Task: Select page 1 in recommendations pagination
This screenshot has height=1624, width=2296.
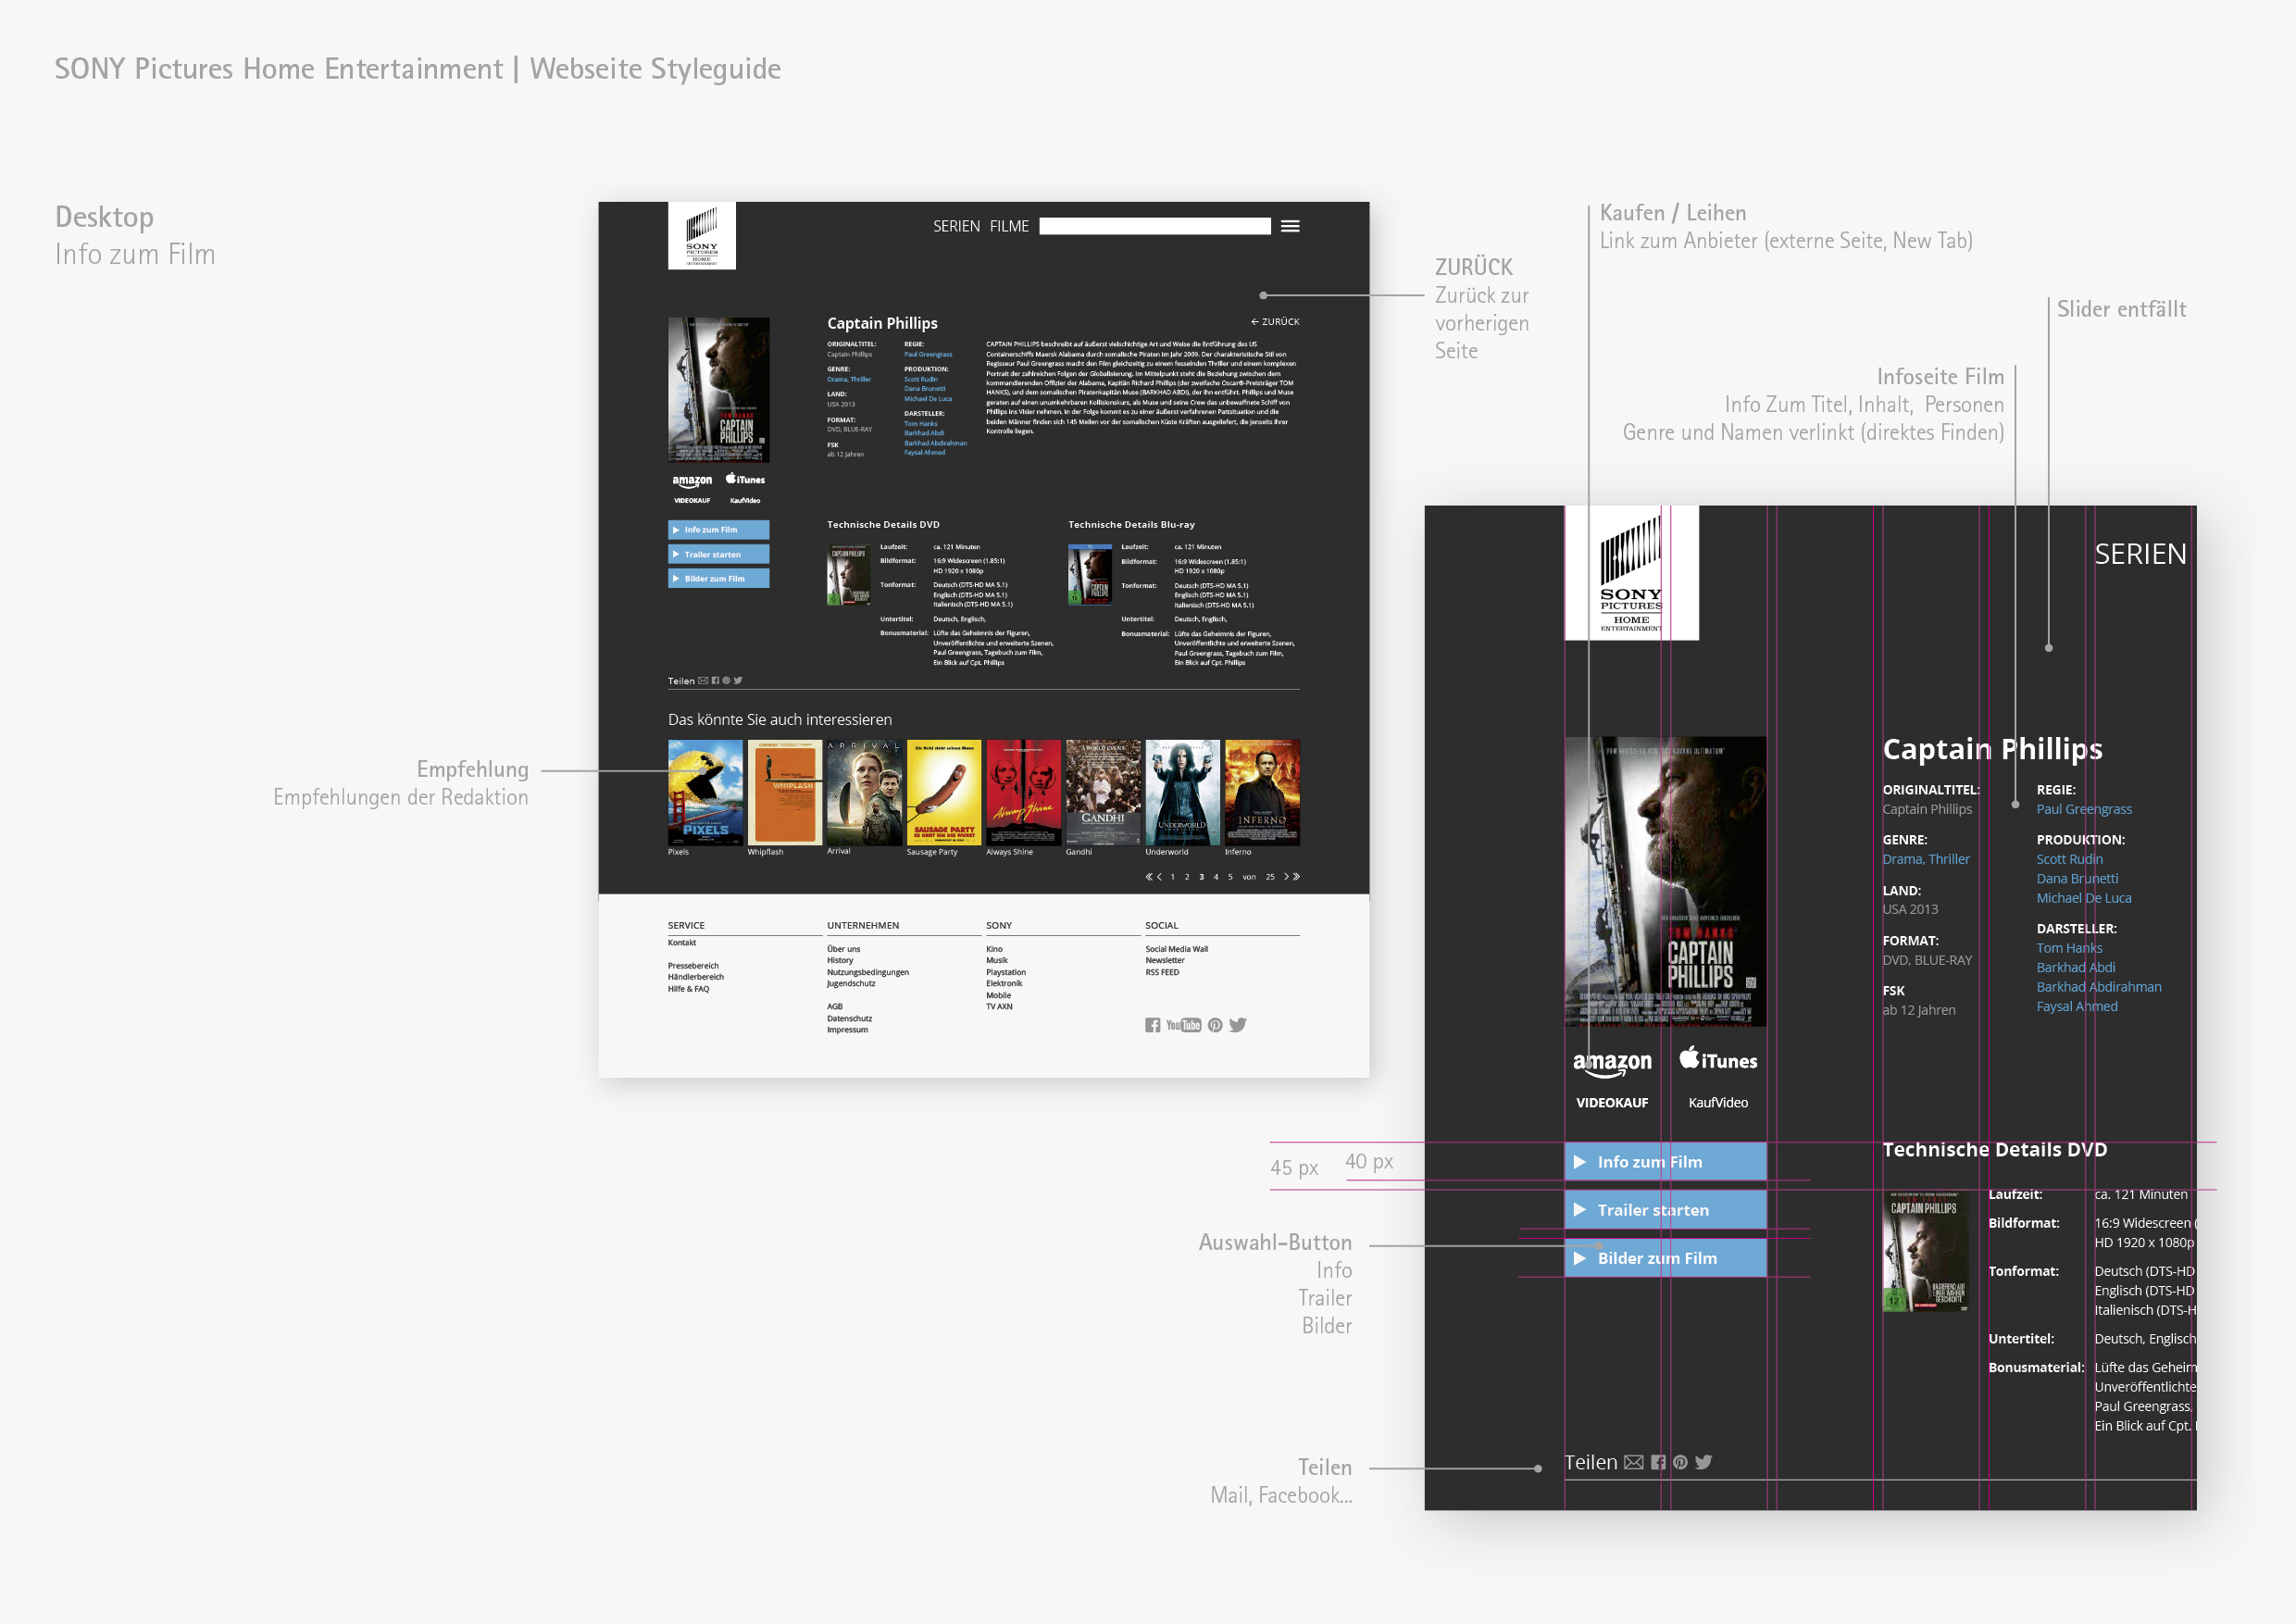Action: pos(1173,877)
